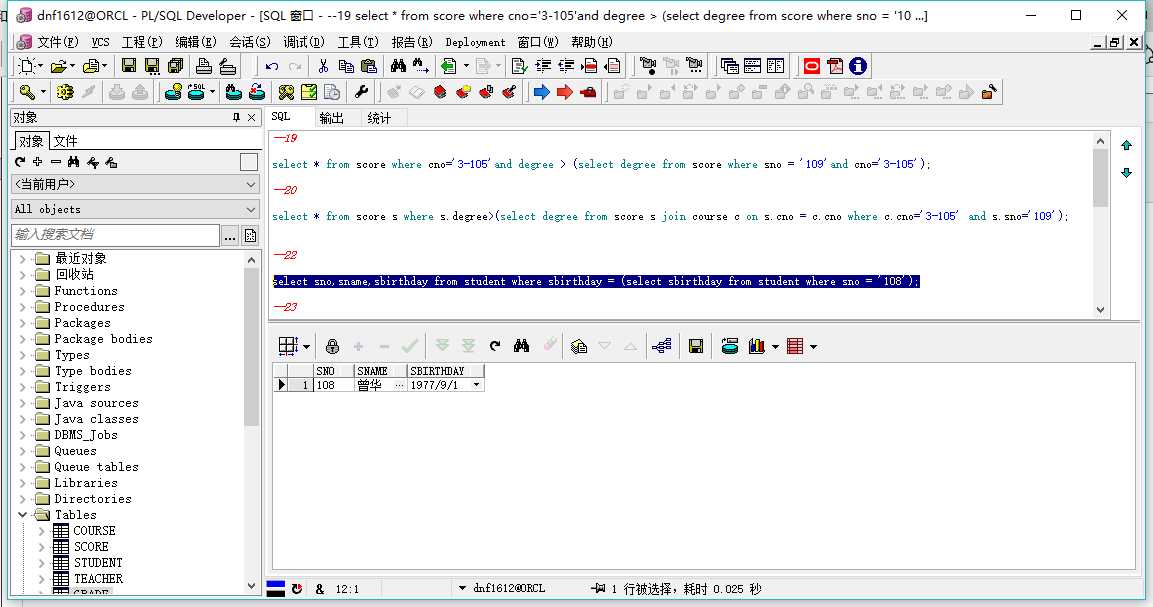Click the Oracle red logo icon

(812, 66)
